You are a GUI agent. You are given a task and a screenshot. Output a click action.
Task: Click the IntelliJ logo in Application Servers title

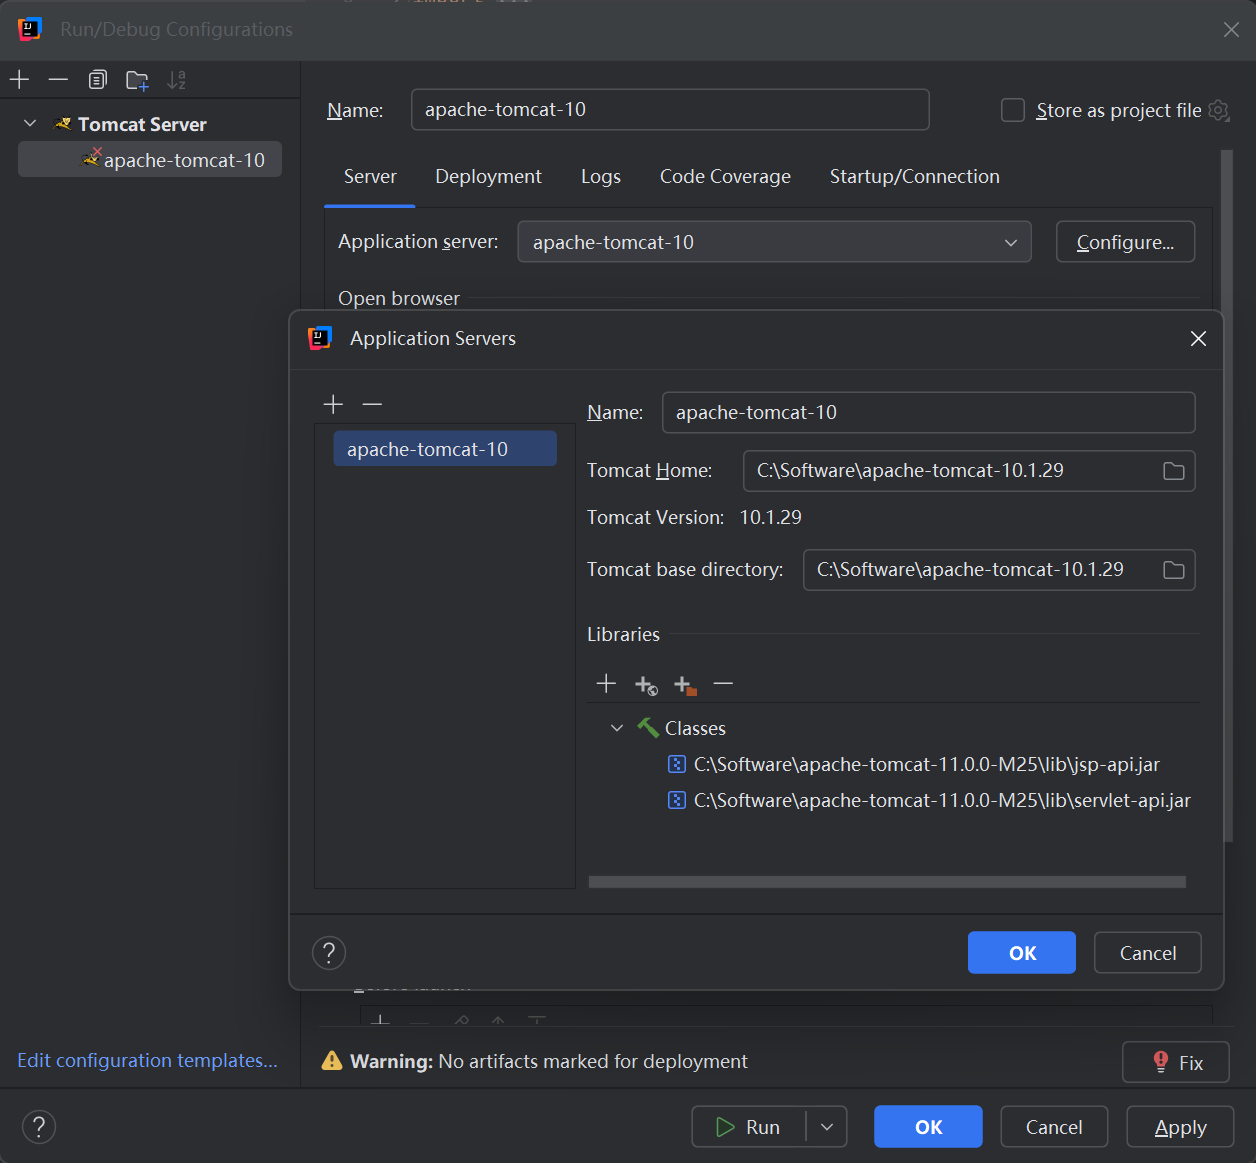320,338
